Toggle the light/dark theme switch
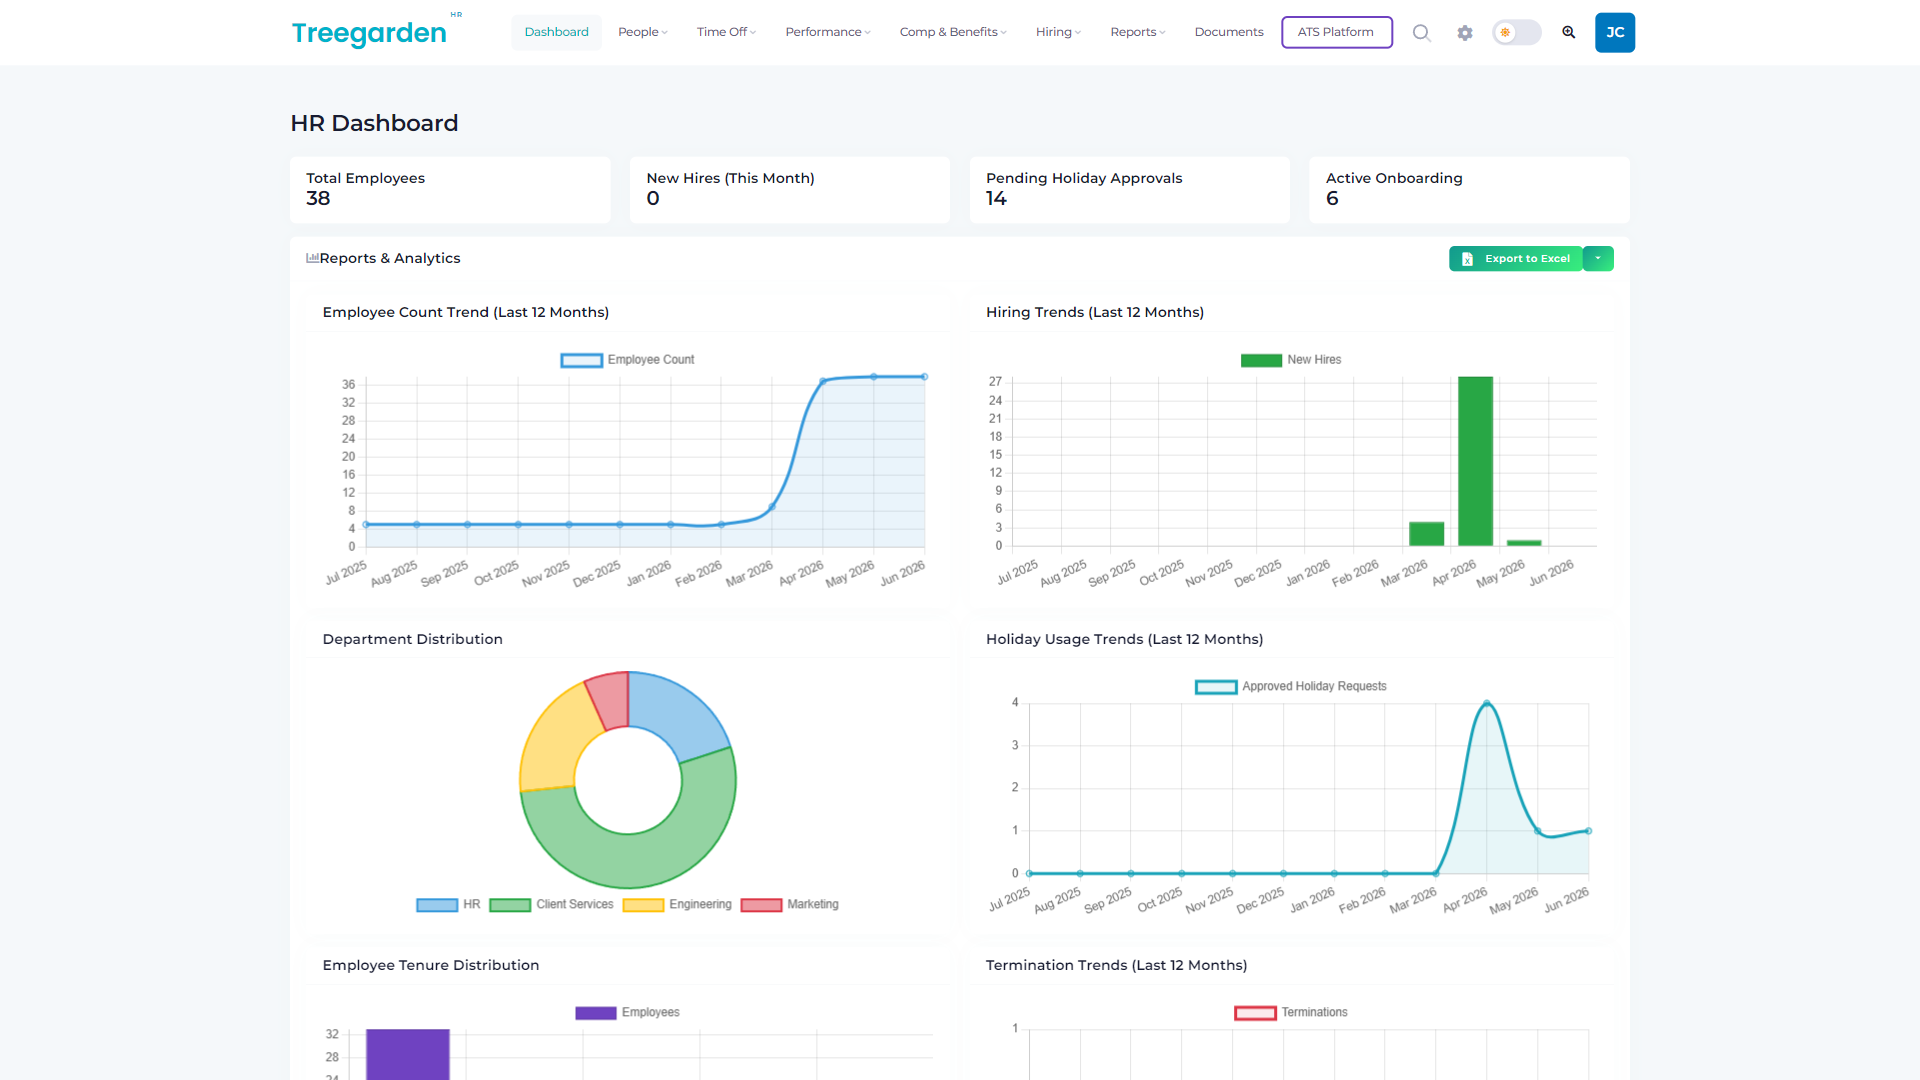Image resolution: width=1920 pixels, height=1080 pixels. click(x=1516, y=33)
